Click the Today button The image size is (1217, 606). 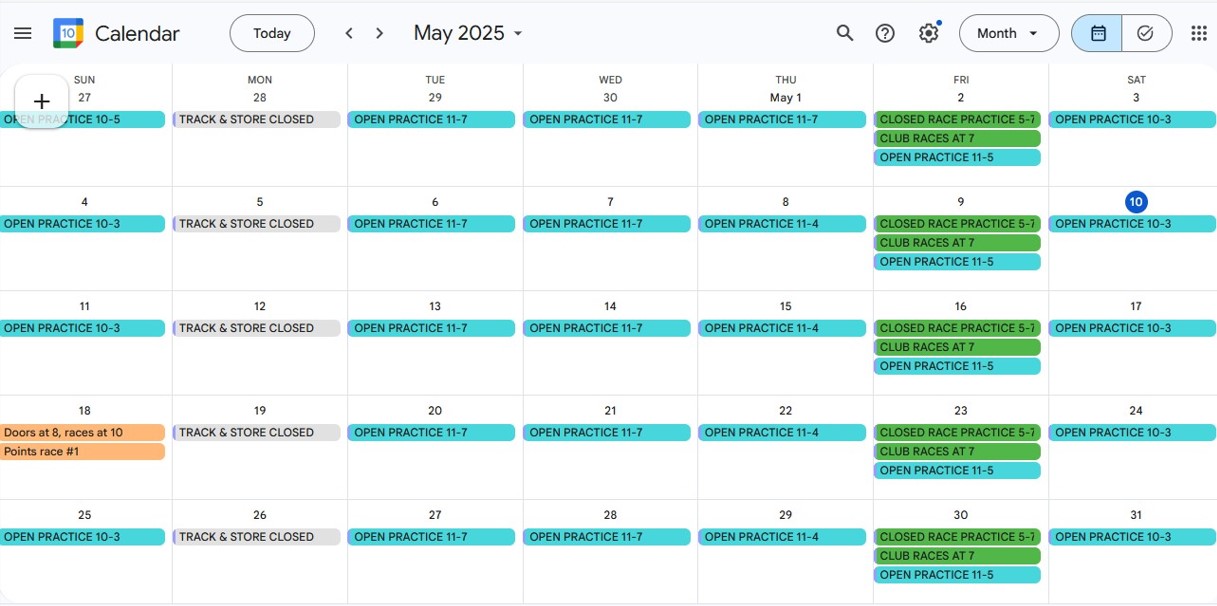(x=272, y=33)
